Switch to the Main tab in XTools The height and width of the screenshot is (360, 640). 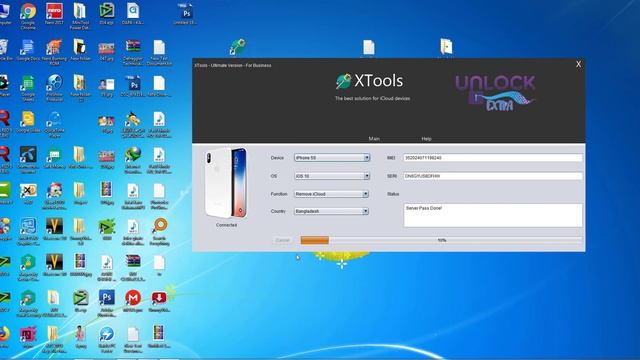(374, 139)
